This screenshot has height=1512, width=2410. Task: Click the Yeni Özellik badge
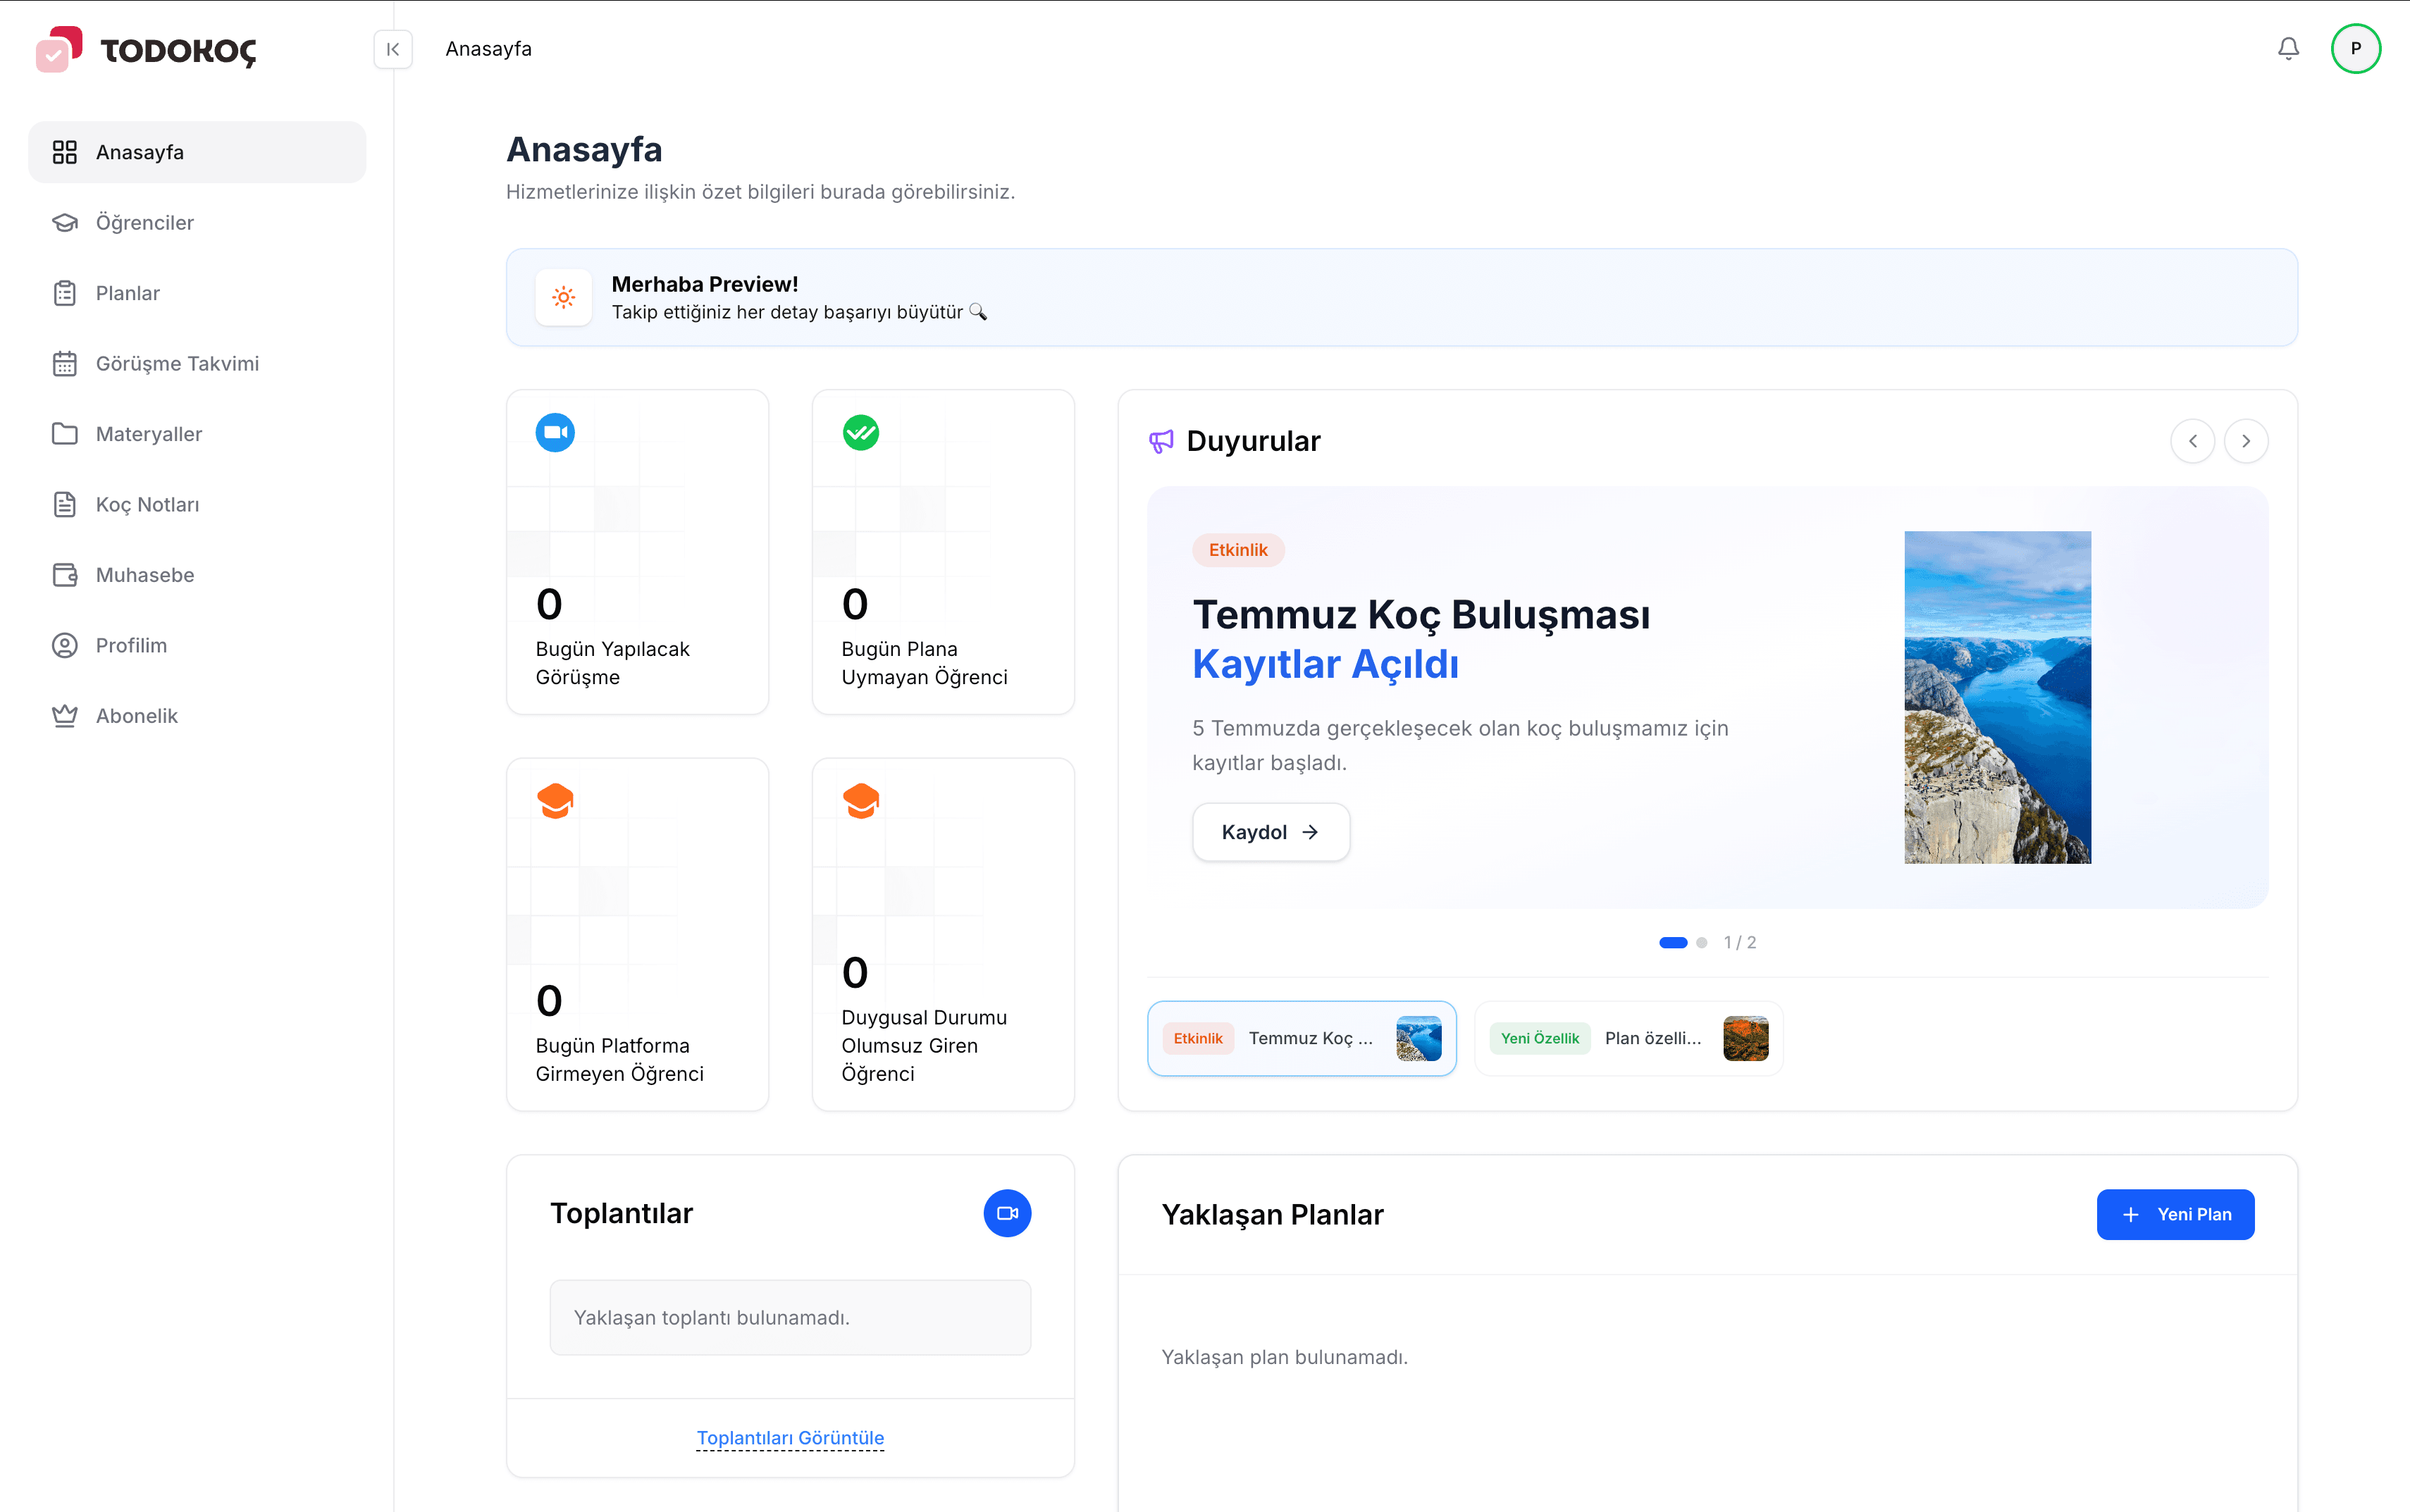click(x=1540, y=1038)
